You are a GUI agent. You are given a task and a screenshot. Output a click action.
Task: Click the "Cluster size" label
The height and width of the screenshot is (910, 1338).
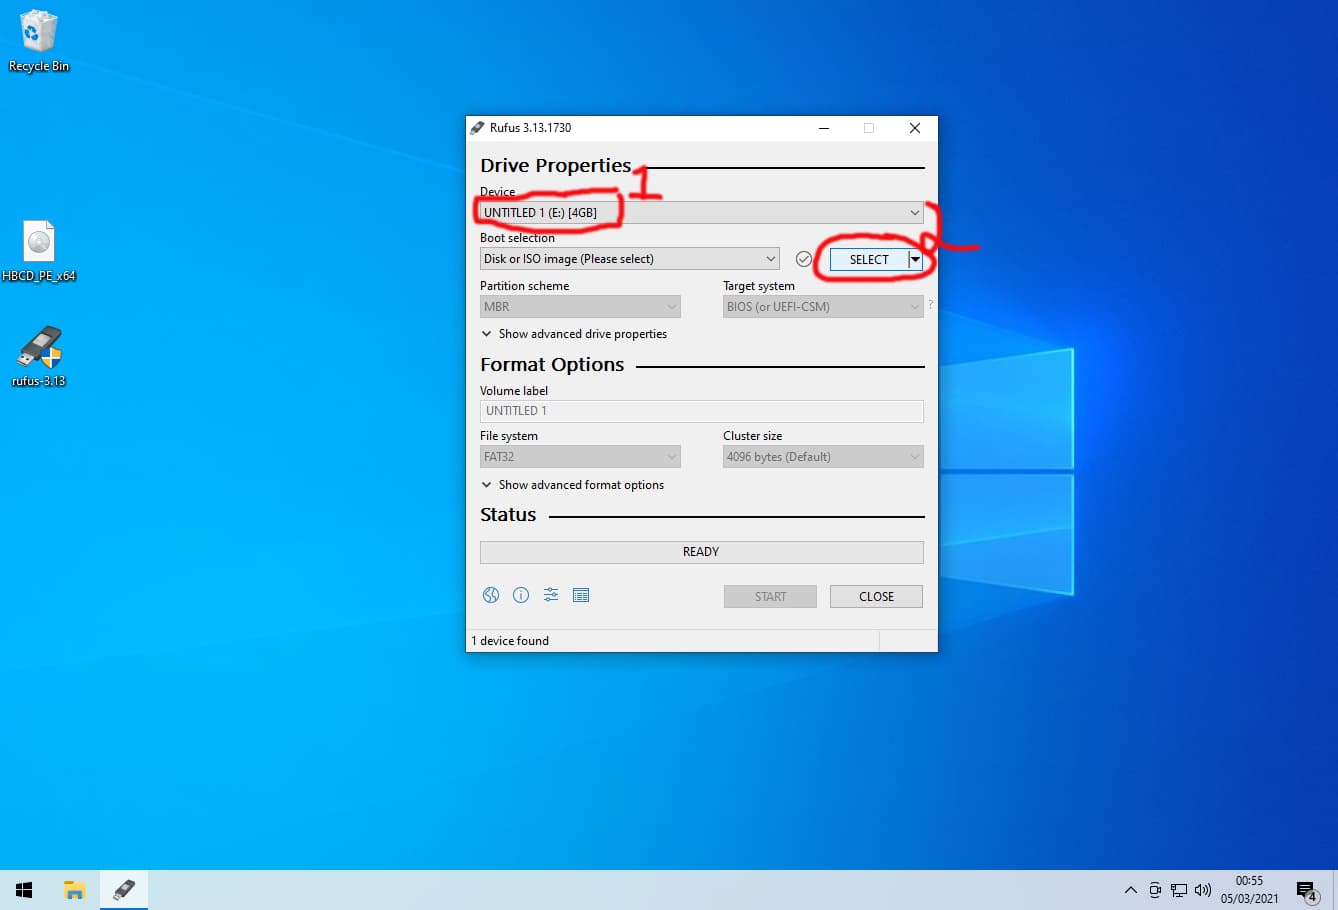click(x=753, y=436)
